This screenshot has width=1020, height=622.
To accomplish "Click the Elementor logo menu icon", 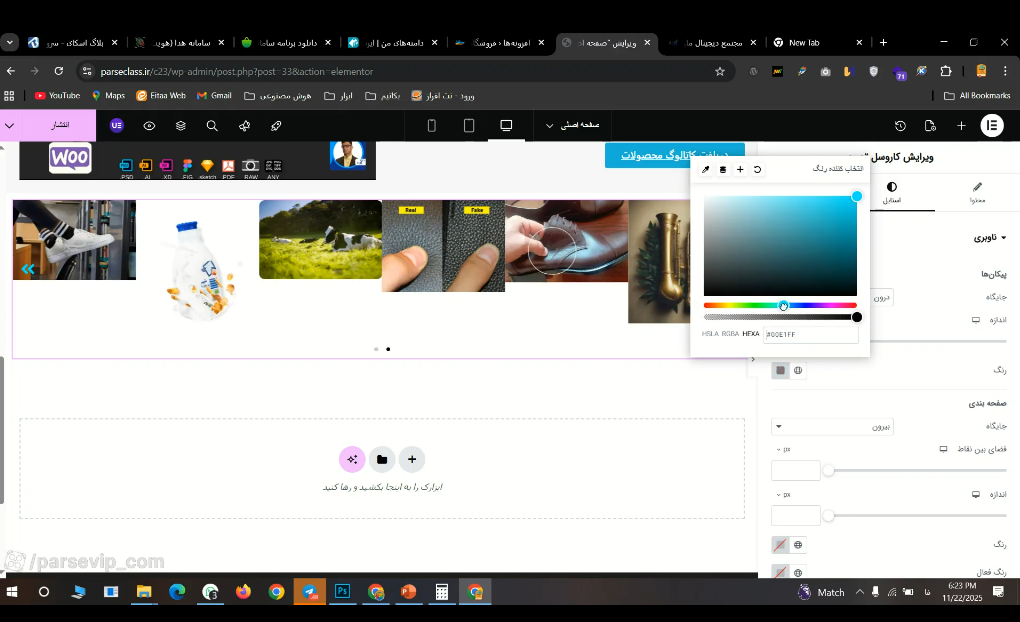I will tap(992, 126).
